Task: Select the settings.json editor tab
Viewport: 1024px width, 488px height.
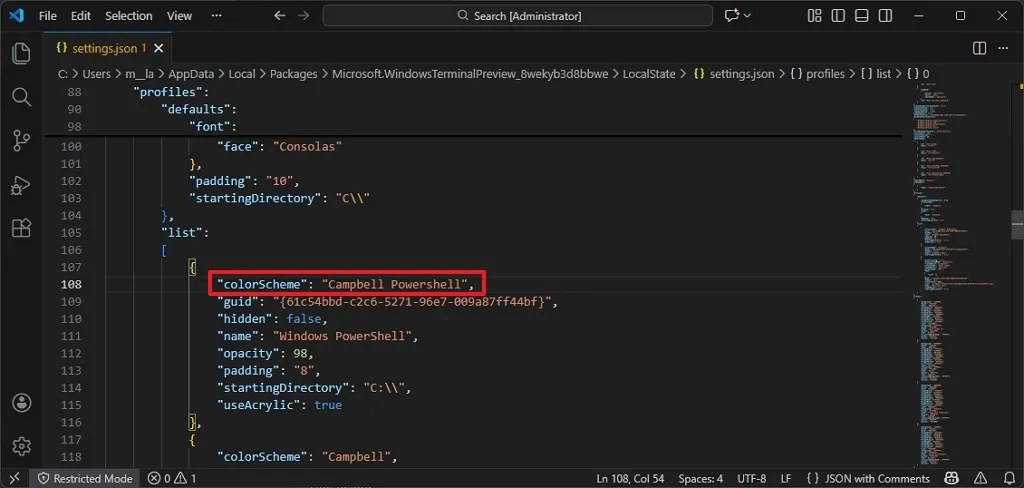Action: tap(108, 48)
